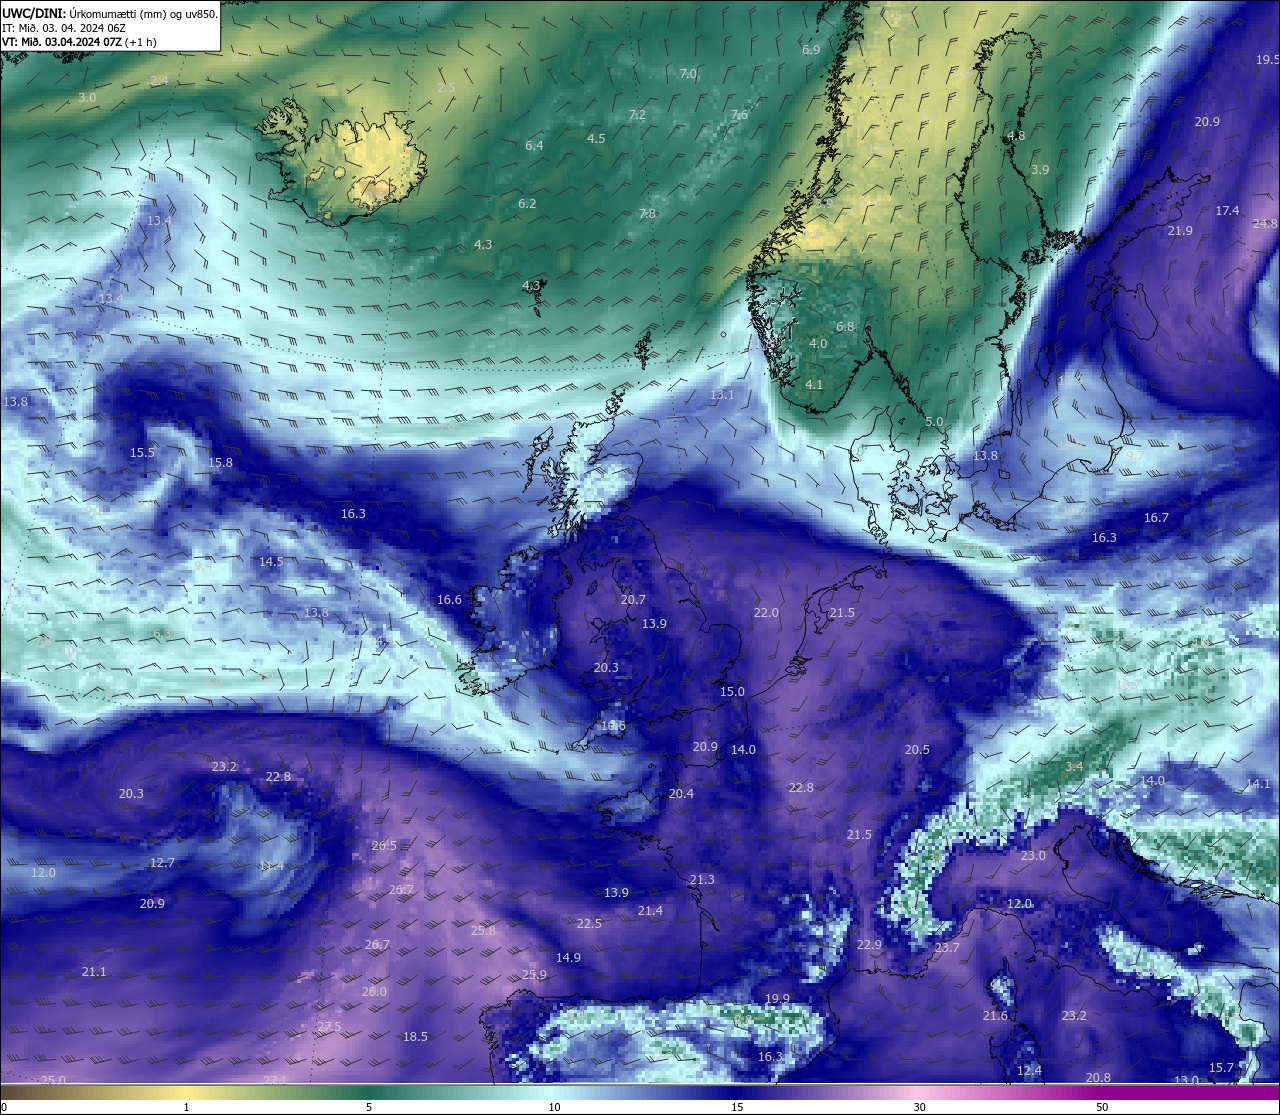
Task: Pick the pink band of the colour scale near 30
Action: pos(918,1093)
